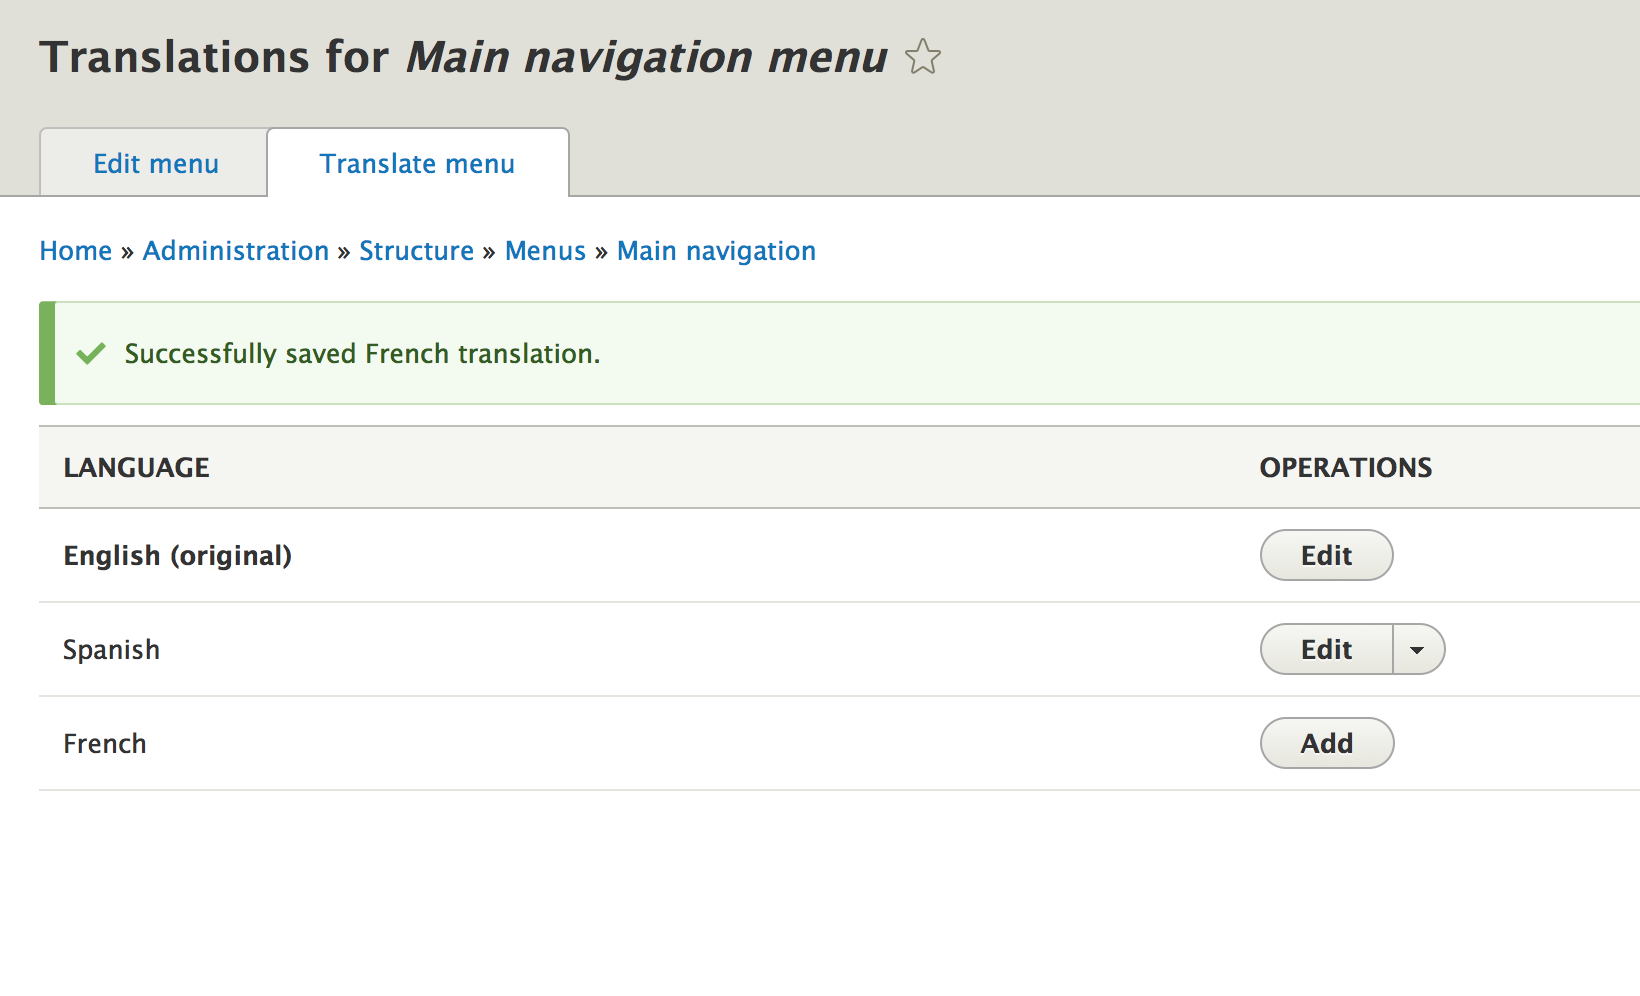Select the success message confirmation icon
The height and width of the screenshot is (996, 1640).
coord(90,353)
